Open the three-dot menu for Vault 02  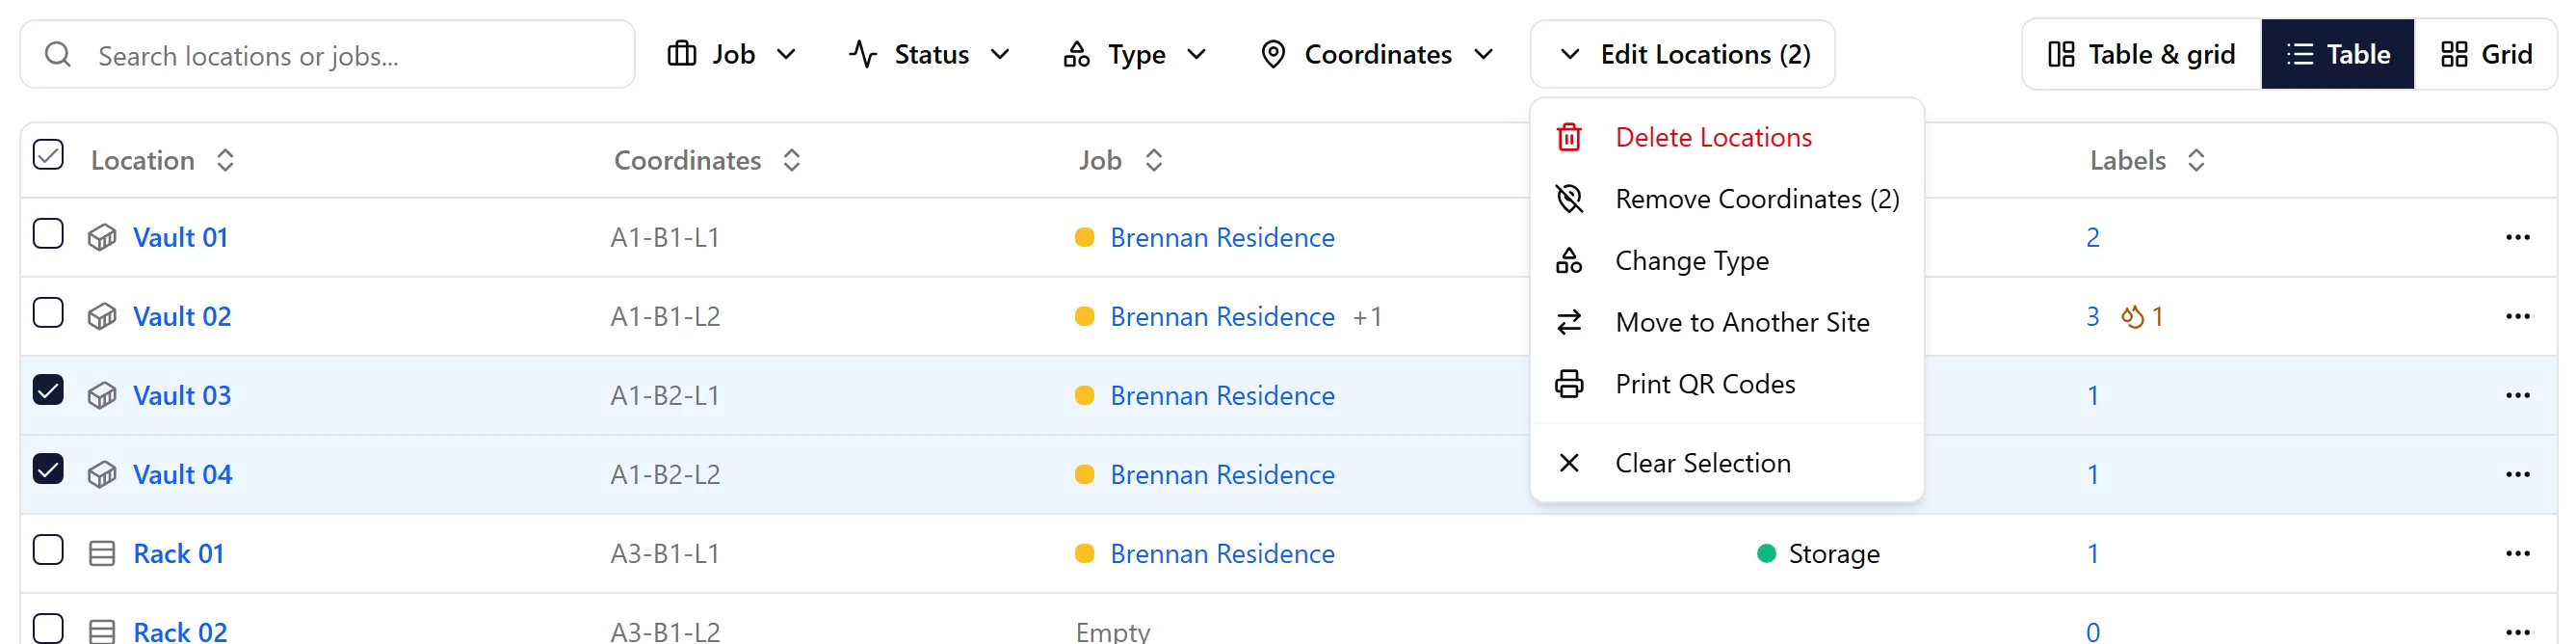(x=2517, y=317)
